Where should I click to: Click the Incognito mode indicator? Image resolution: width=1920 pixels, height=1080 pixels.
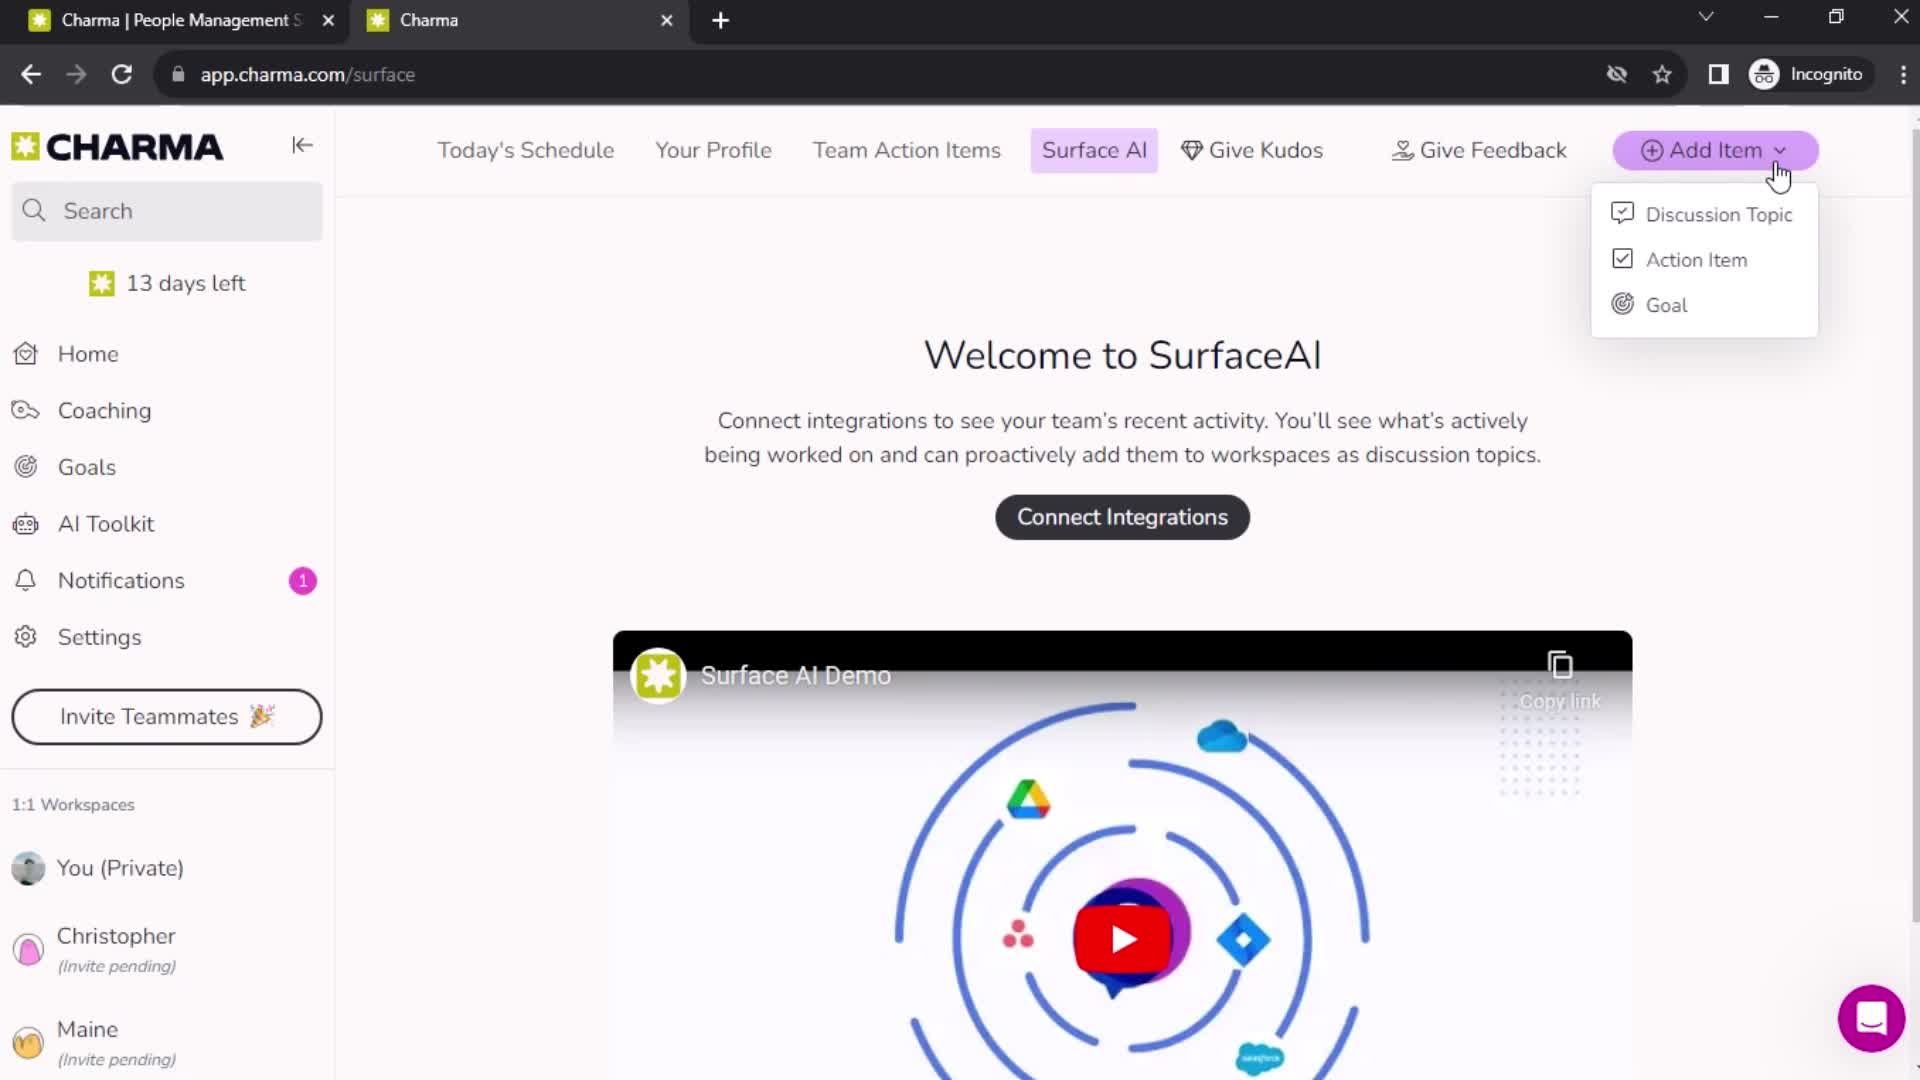tap(1813, 74)
